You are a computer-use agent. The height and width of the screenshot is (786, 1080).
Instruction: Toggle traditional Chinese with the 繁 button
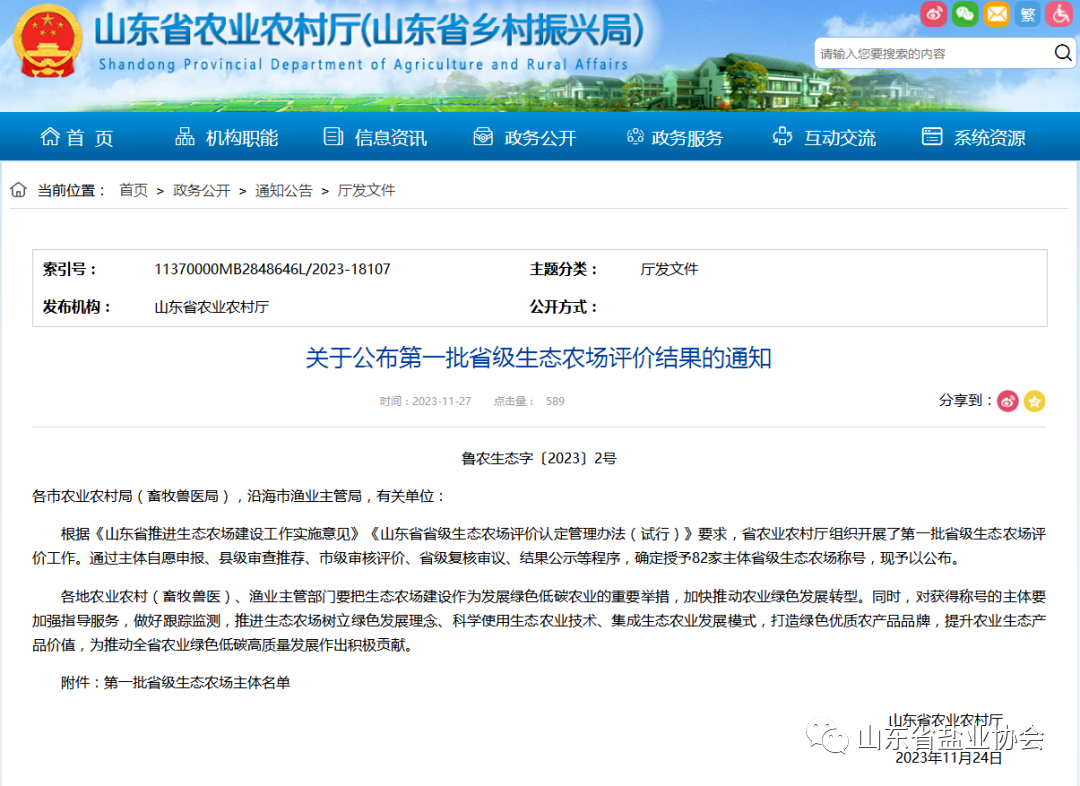(x=1027, y=14)
